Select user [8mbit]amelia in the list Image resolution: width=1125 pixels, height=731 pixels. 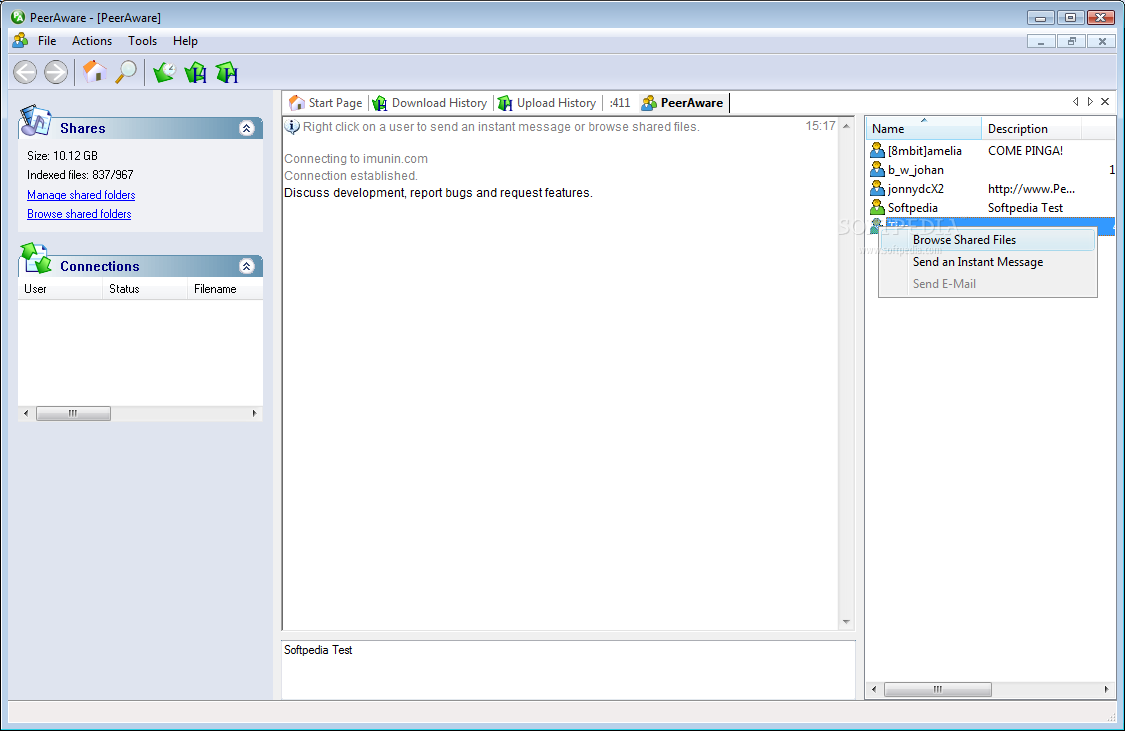coord(925,151)
